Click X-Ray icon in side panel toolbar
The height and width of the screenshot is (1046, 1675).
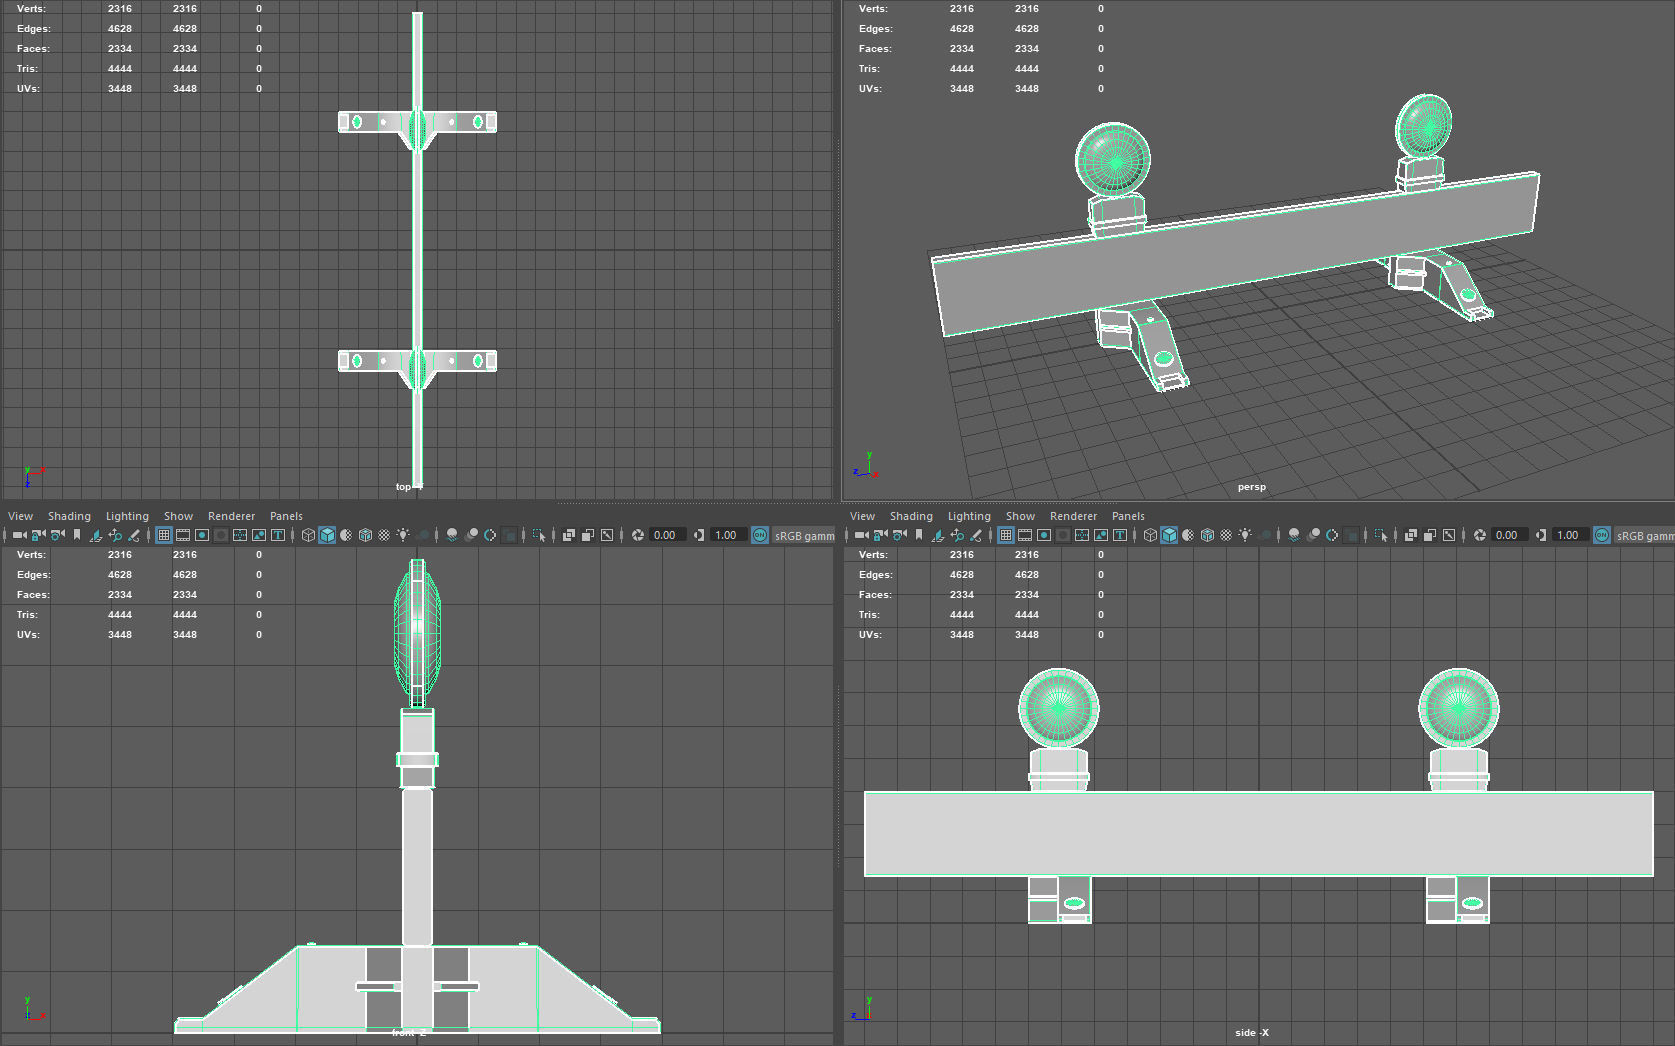[x=1410, y=535]
